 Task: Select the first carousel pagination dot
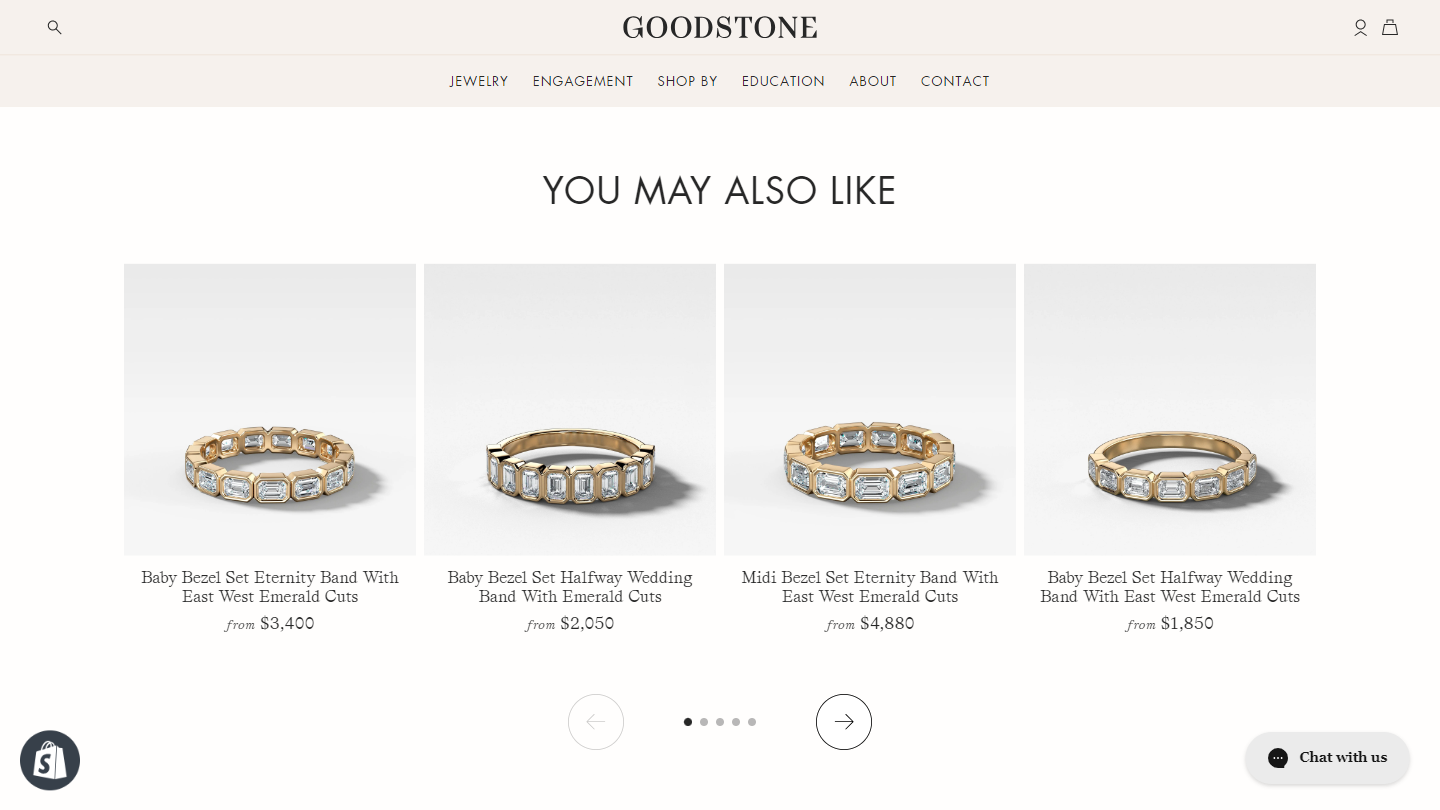tap(688, 722)
